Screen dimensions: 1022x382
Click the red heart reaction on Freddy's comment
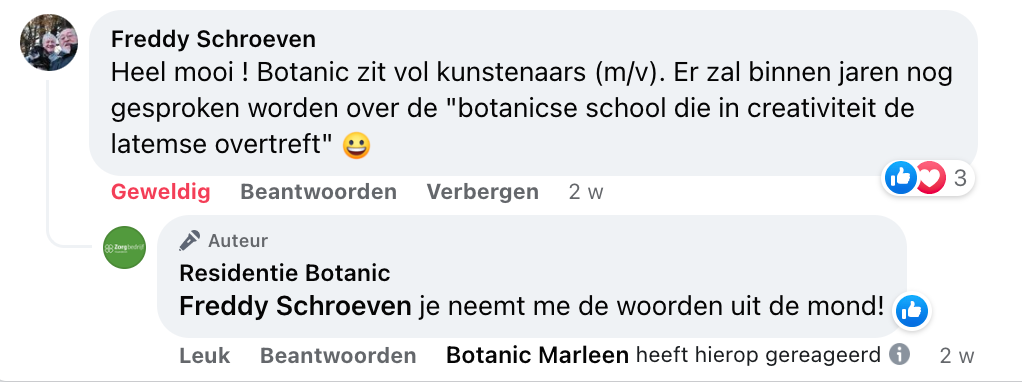coord(930,178)
